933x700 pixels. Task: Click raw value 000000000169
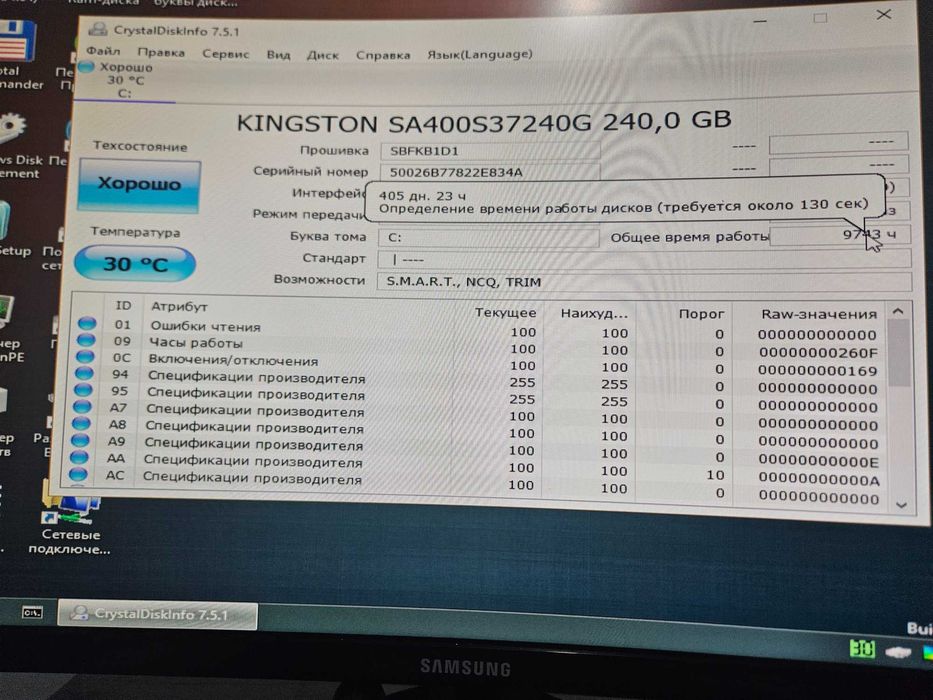click(x=818, y=371)
